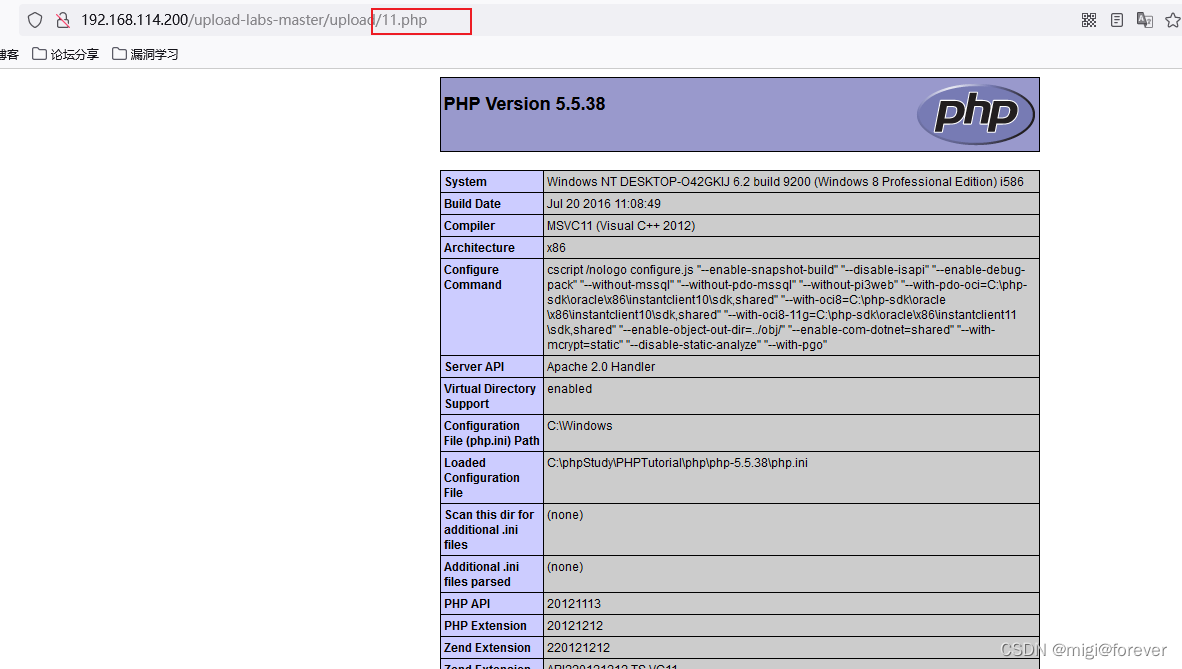Click the PHP logo image
This screenshot has height=669, width=1182.
[x=975, y=115]
